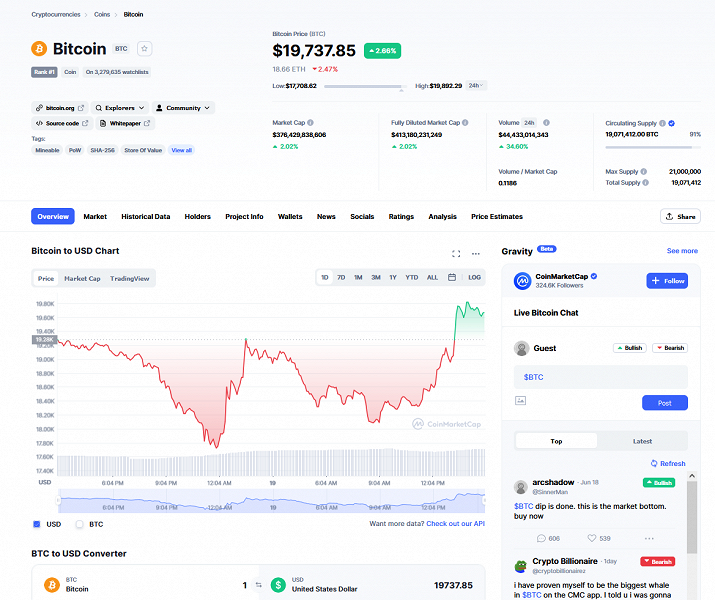Select the Latest tab in chat feed
The height and width of the screenshot is (600, 715).
(642, 441)
